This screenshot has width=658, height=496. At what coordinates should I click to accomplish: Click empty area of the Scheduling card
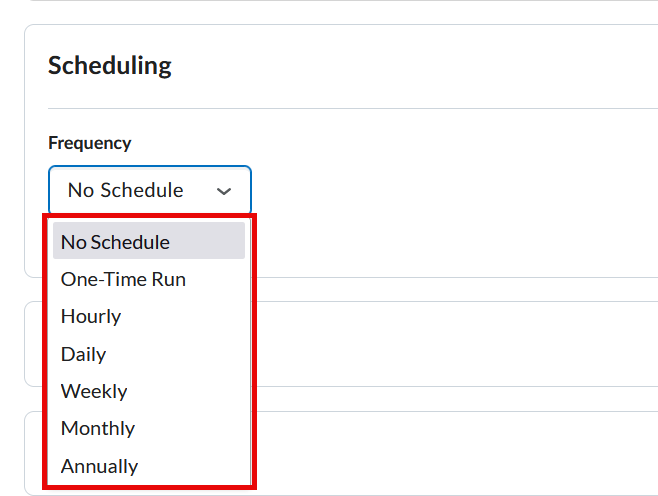(x=450, y=200)
